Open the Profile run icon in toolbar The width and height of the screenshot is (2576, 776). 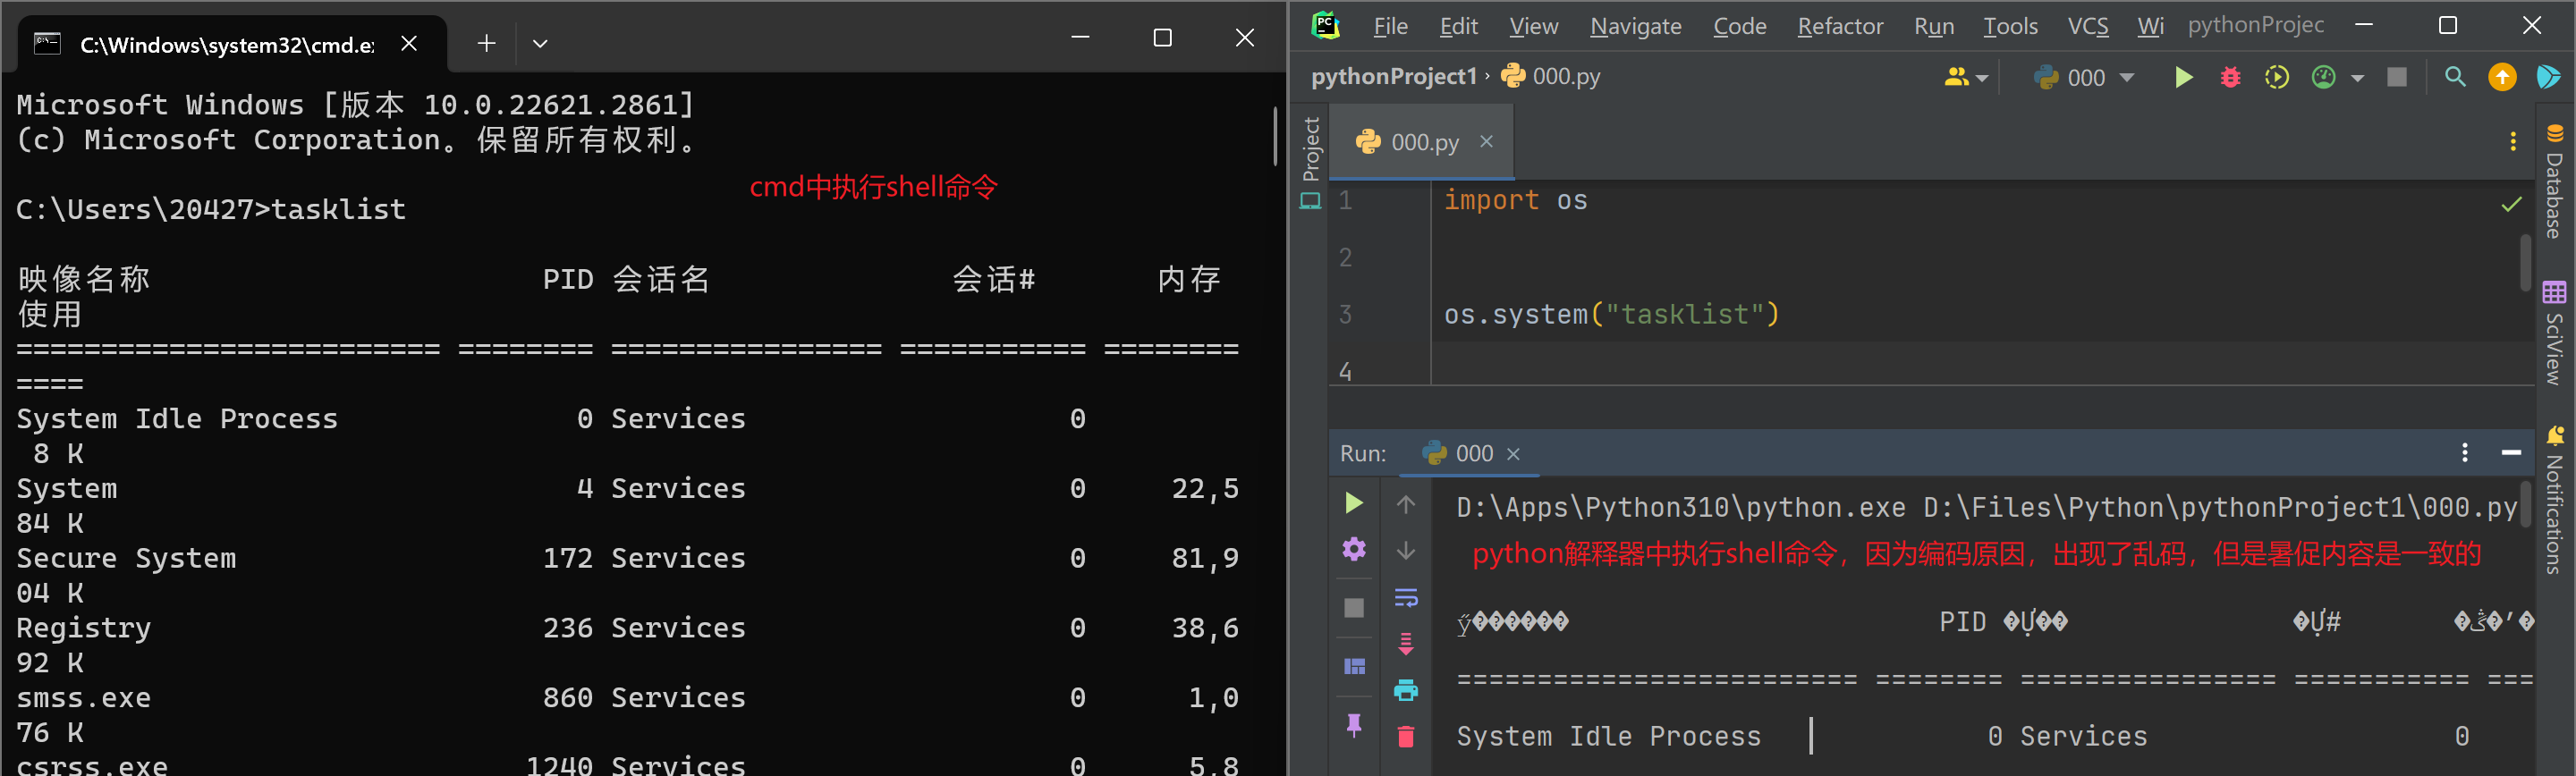(2324, 77)
